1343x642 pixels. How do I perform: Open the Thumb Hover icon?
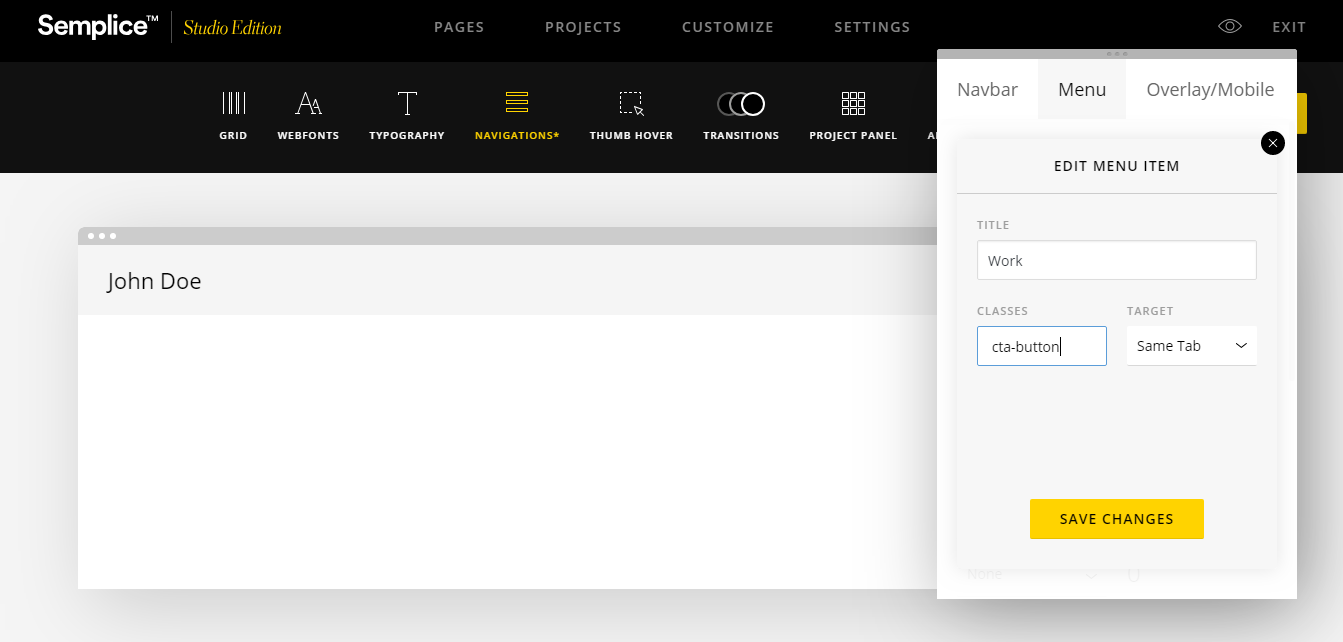(631, 104)
